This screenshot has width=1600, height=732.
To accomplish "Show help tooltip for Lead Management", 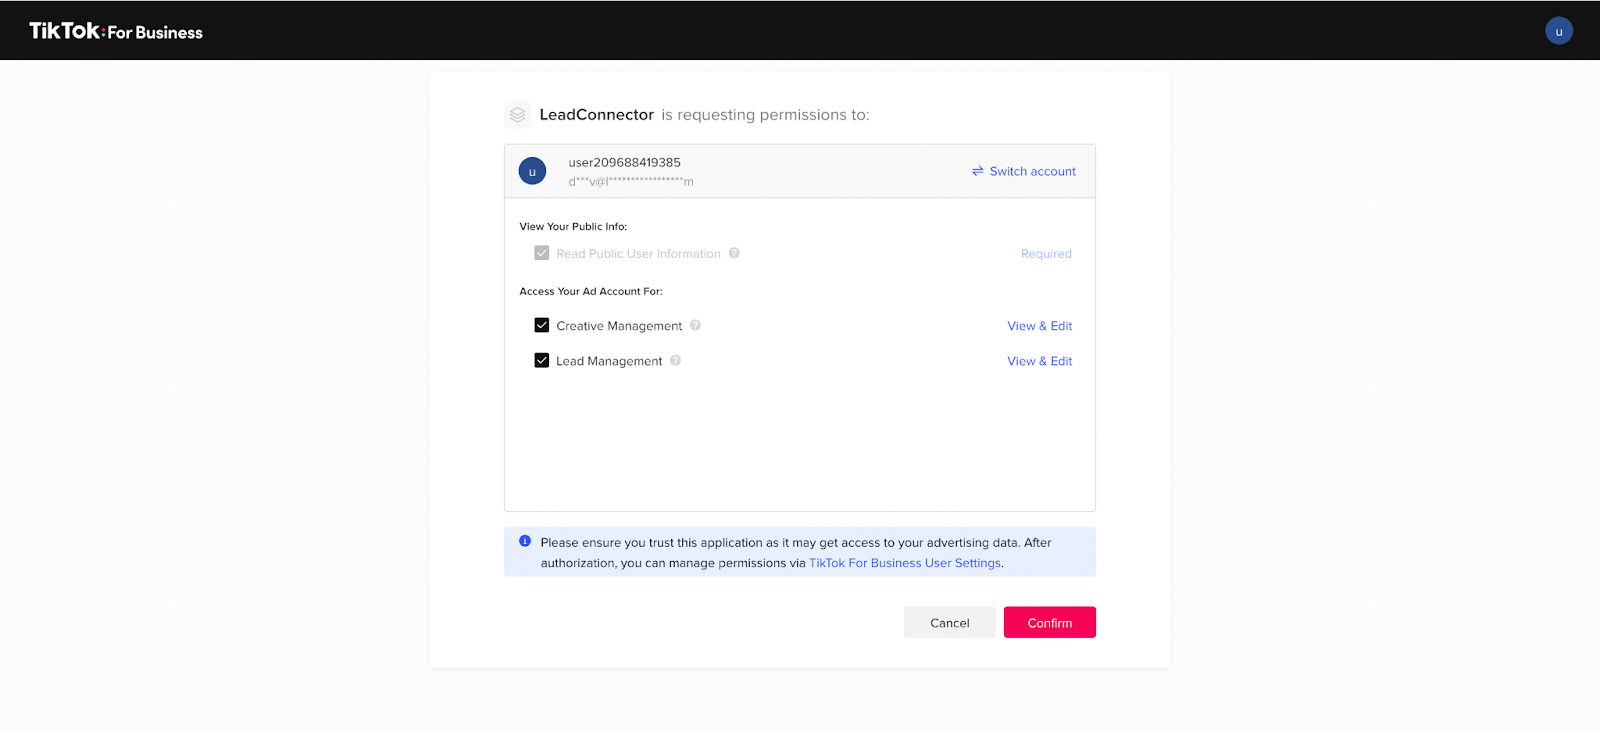I will (x=675, y=360).
